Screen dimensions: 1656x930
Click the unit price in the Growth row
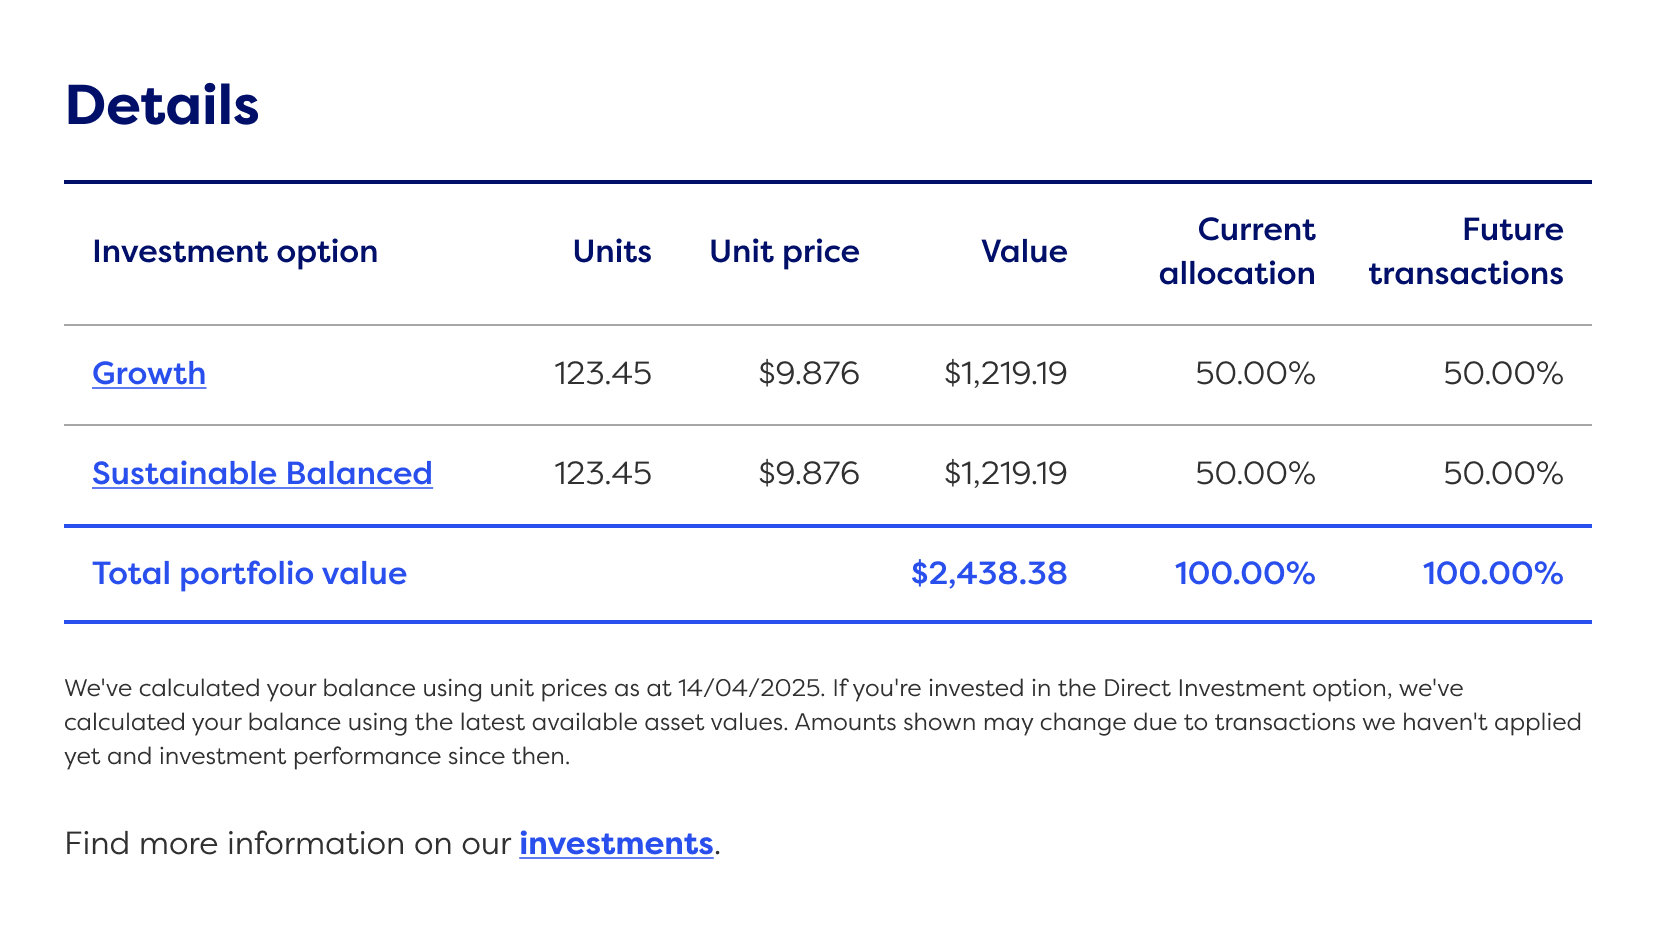[808, 373]
